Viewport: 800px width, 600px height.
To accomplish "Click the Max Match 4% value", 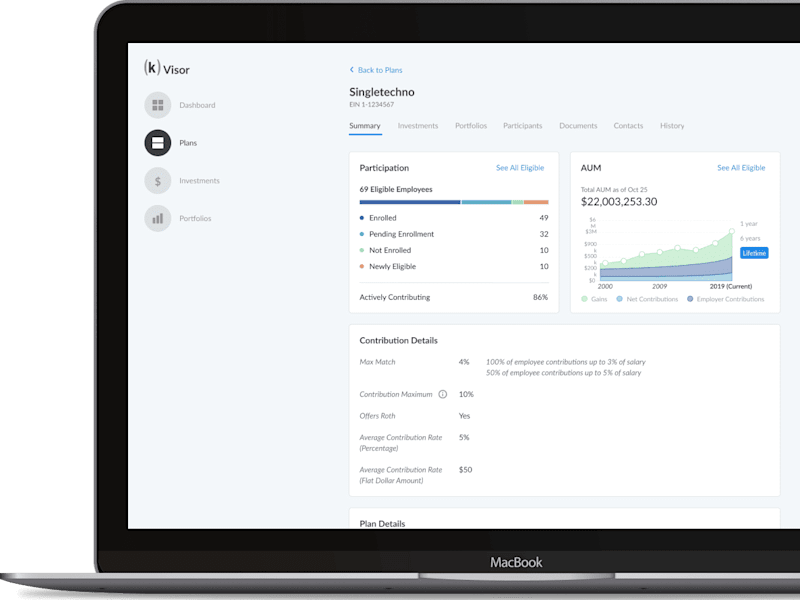I will [464, 362].
